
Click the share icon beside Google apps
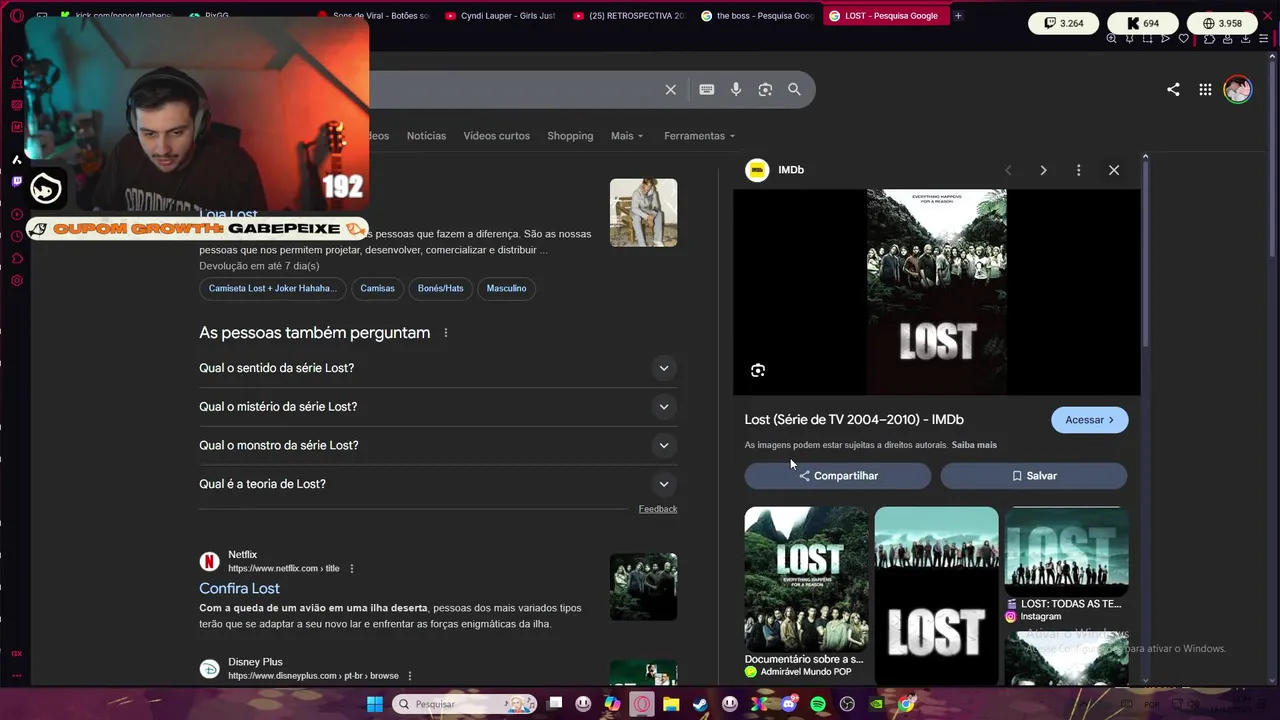point(1173,89)
